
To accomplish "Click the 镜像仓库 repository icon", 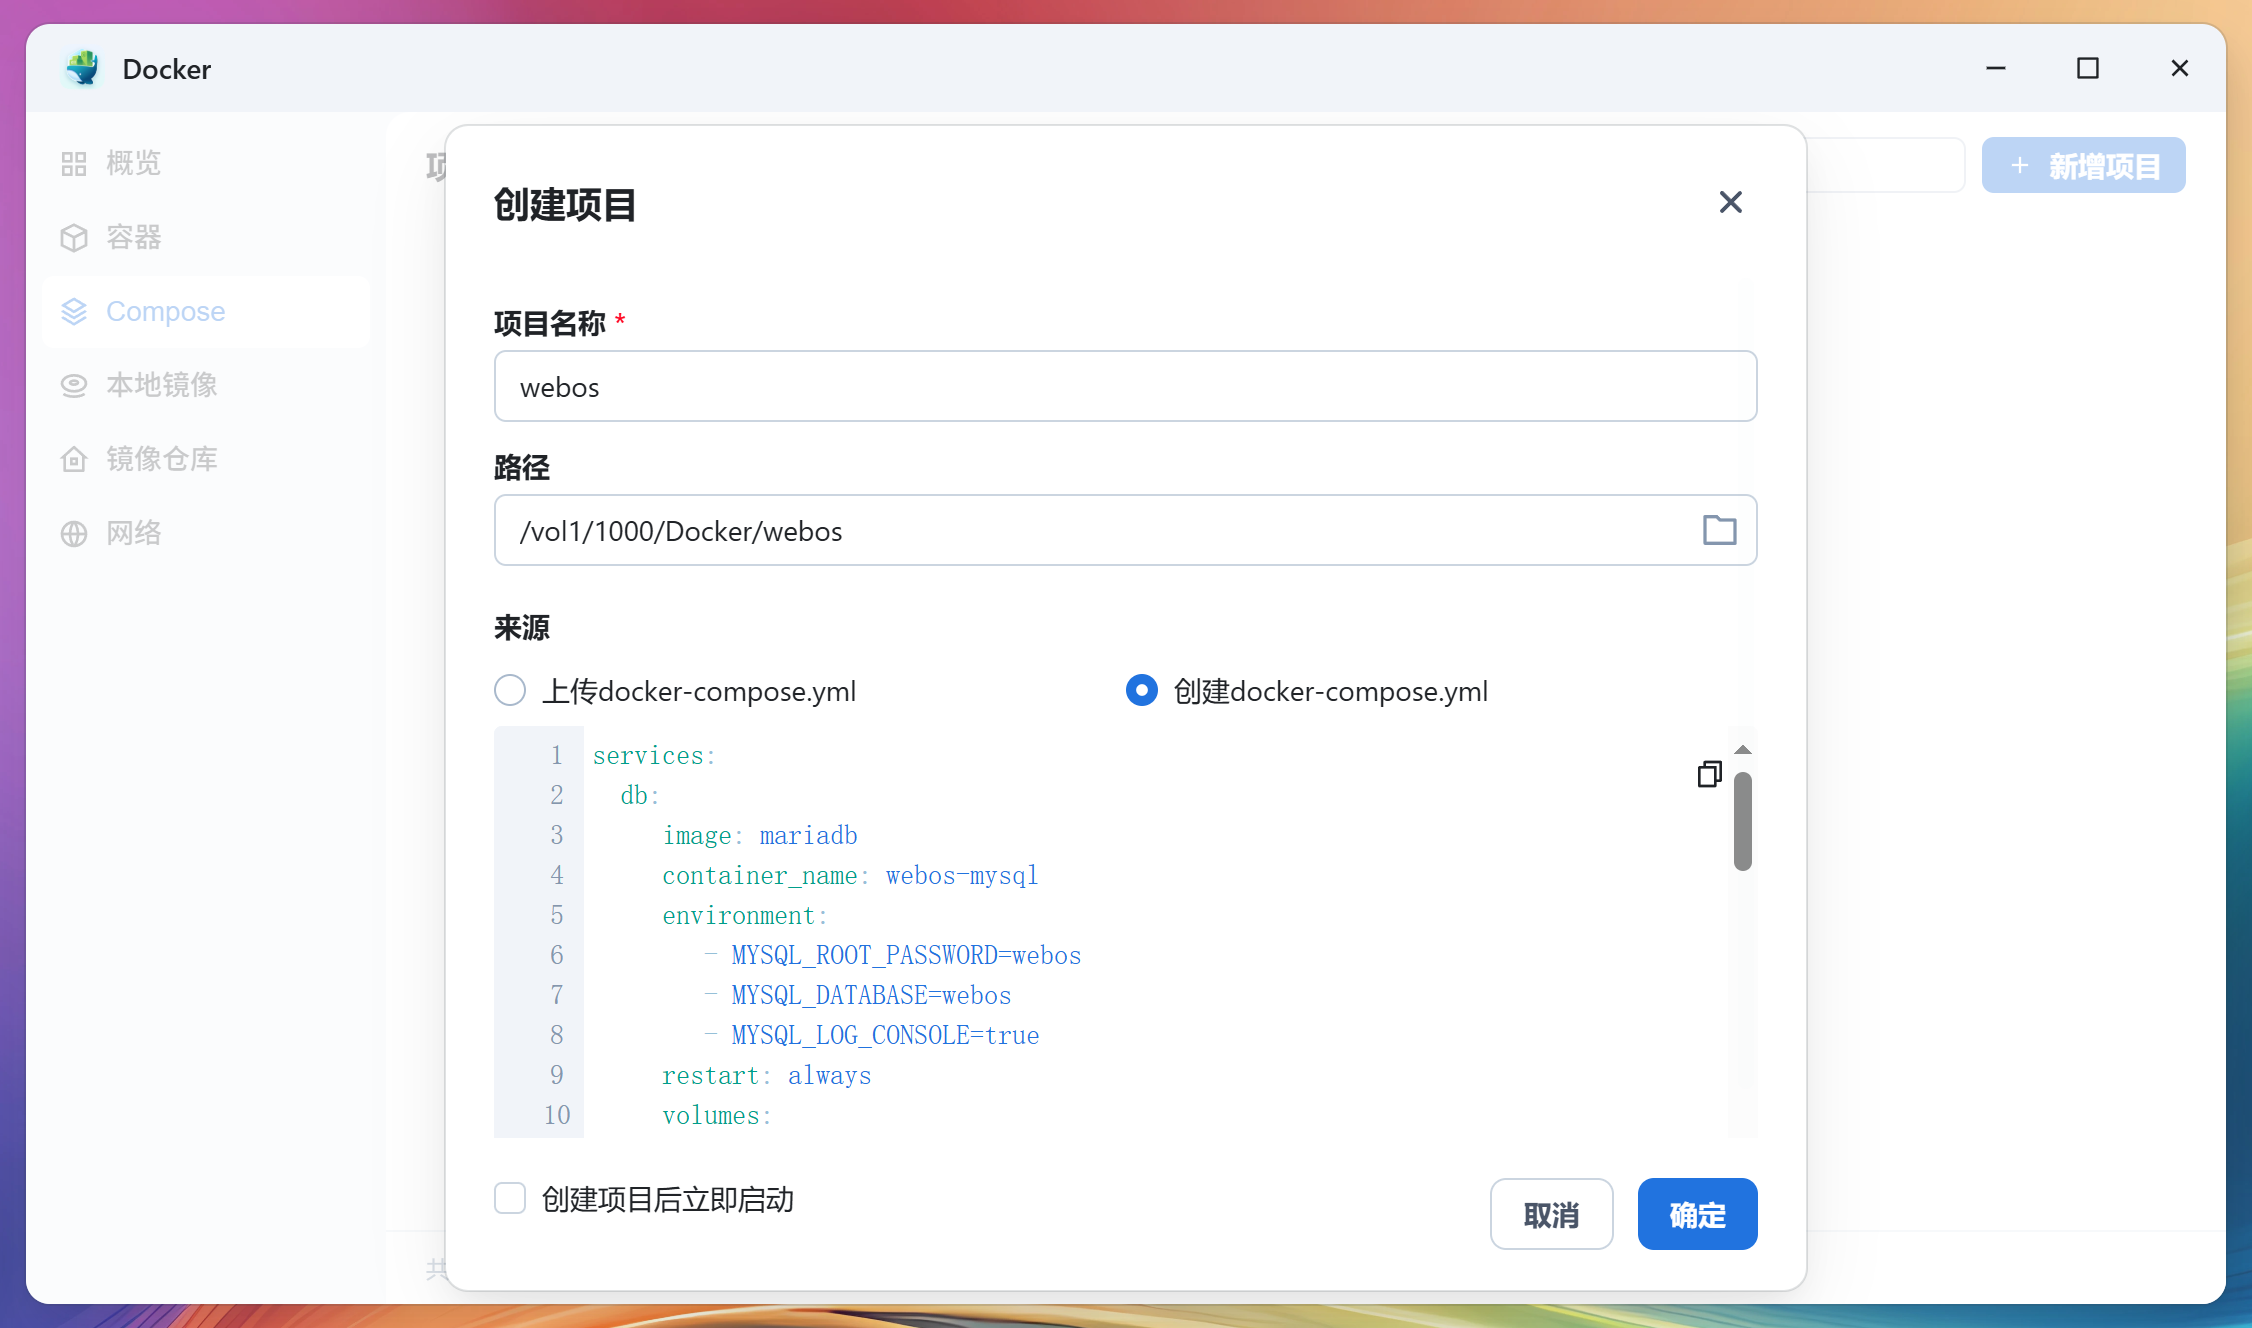I will pyautogui.click(x=74, y=458).
